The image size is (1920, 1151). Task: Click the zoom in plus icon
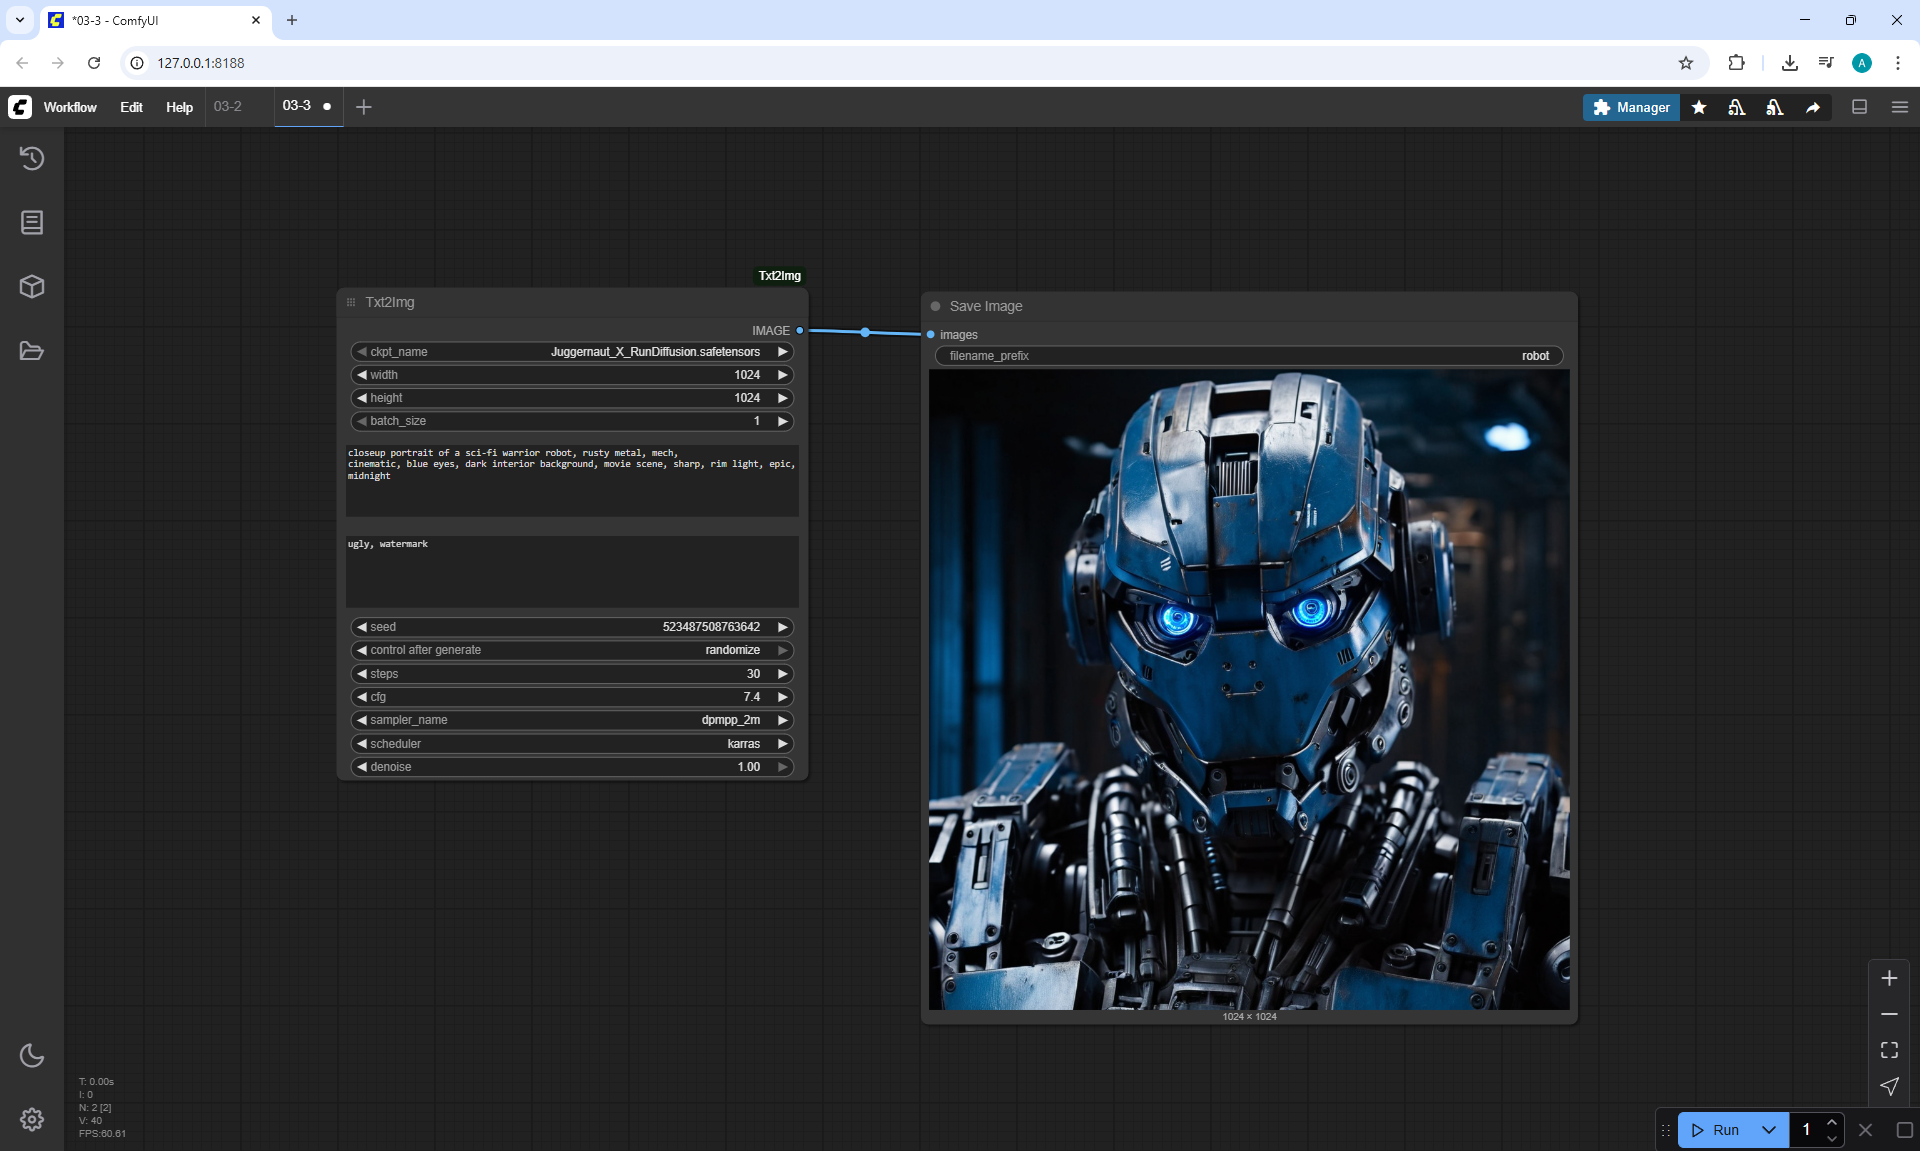(1889, 978)
